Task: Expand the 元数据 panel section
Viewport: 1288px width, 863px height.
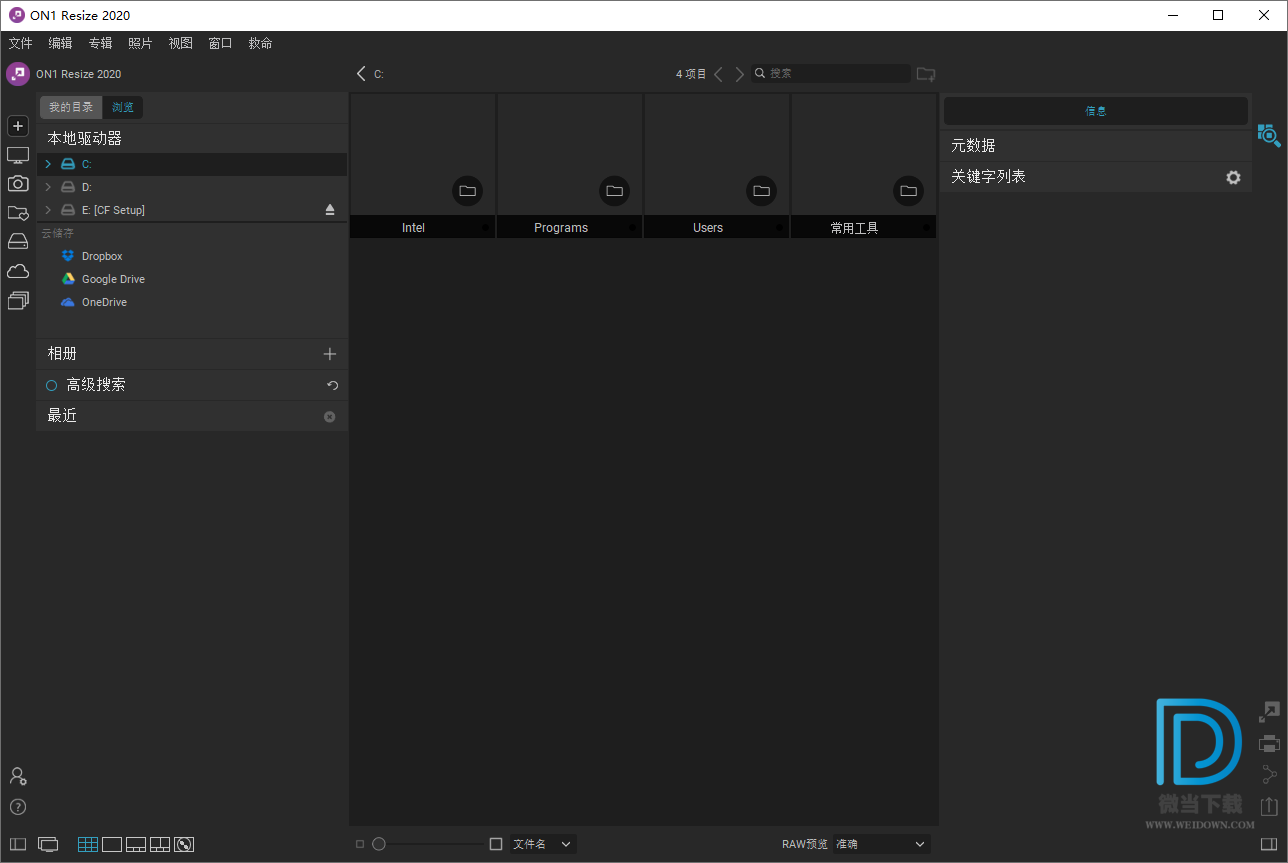Action: point(1096,146)
